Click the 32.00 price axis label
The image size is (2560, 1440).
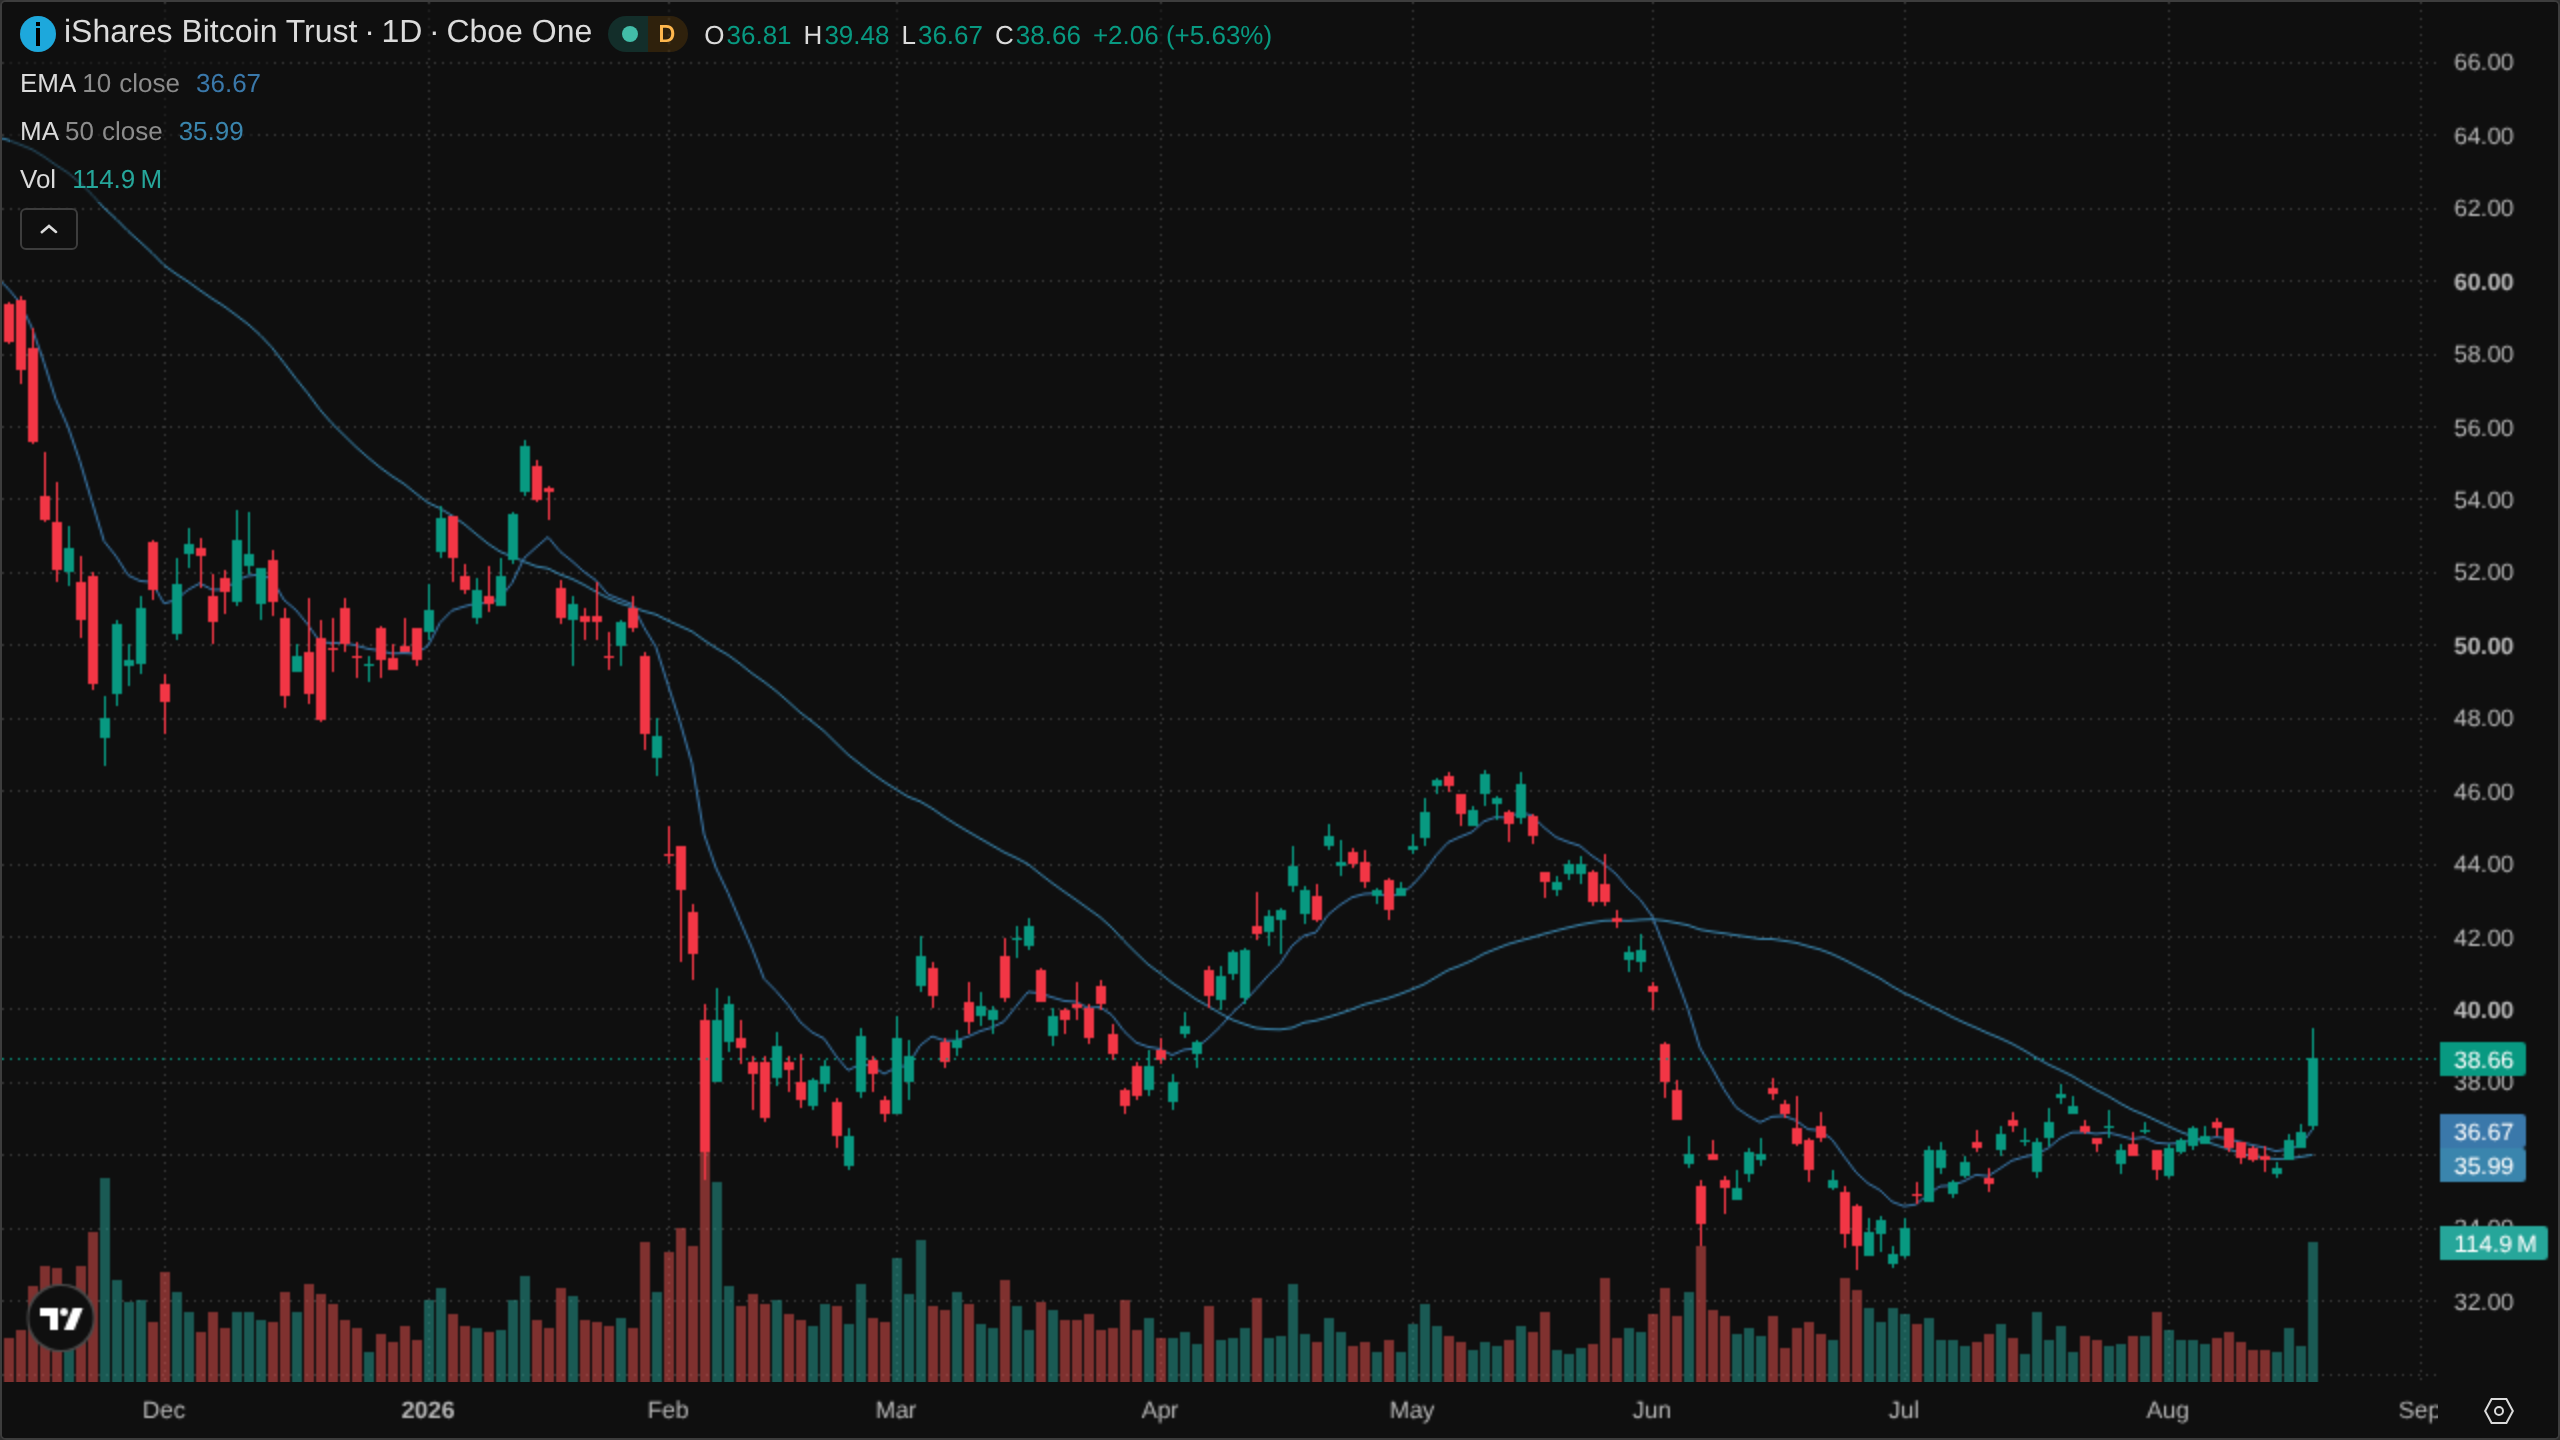click(2483, 1302)
